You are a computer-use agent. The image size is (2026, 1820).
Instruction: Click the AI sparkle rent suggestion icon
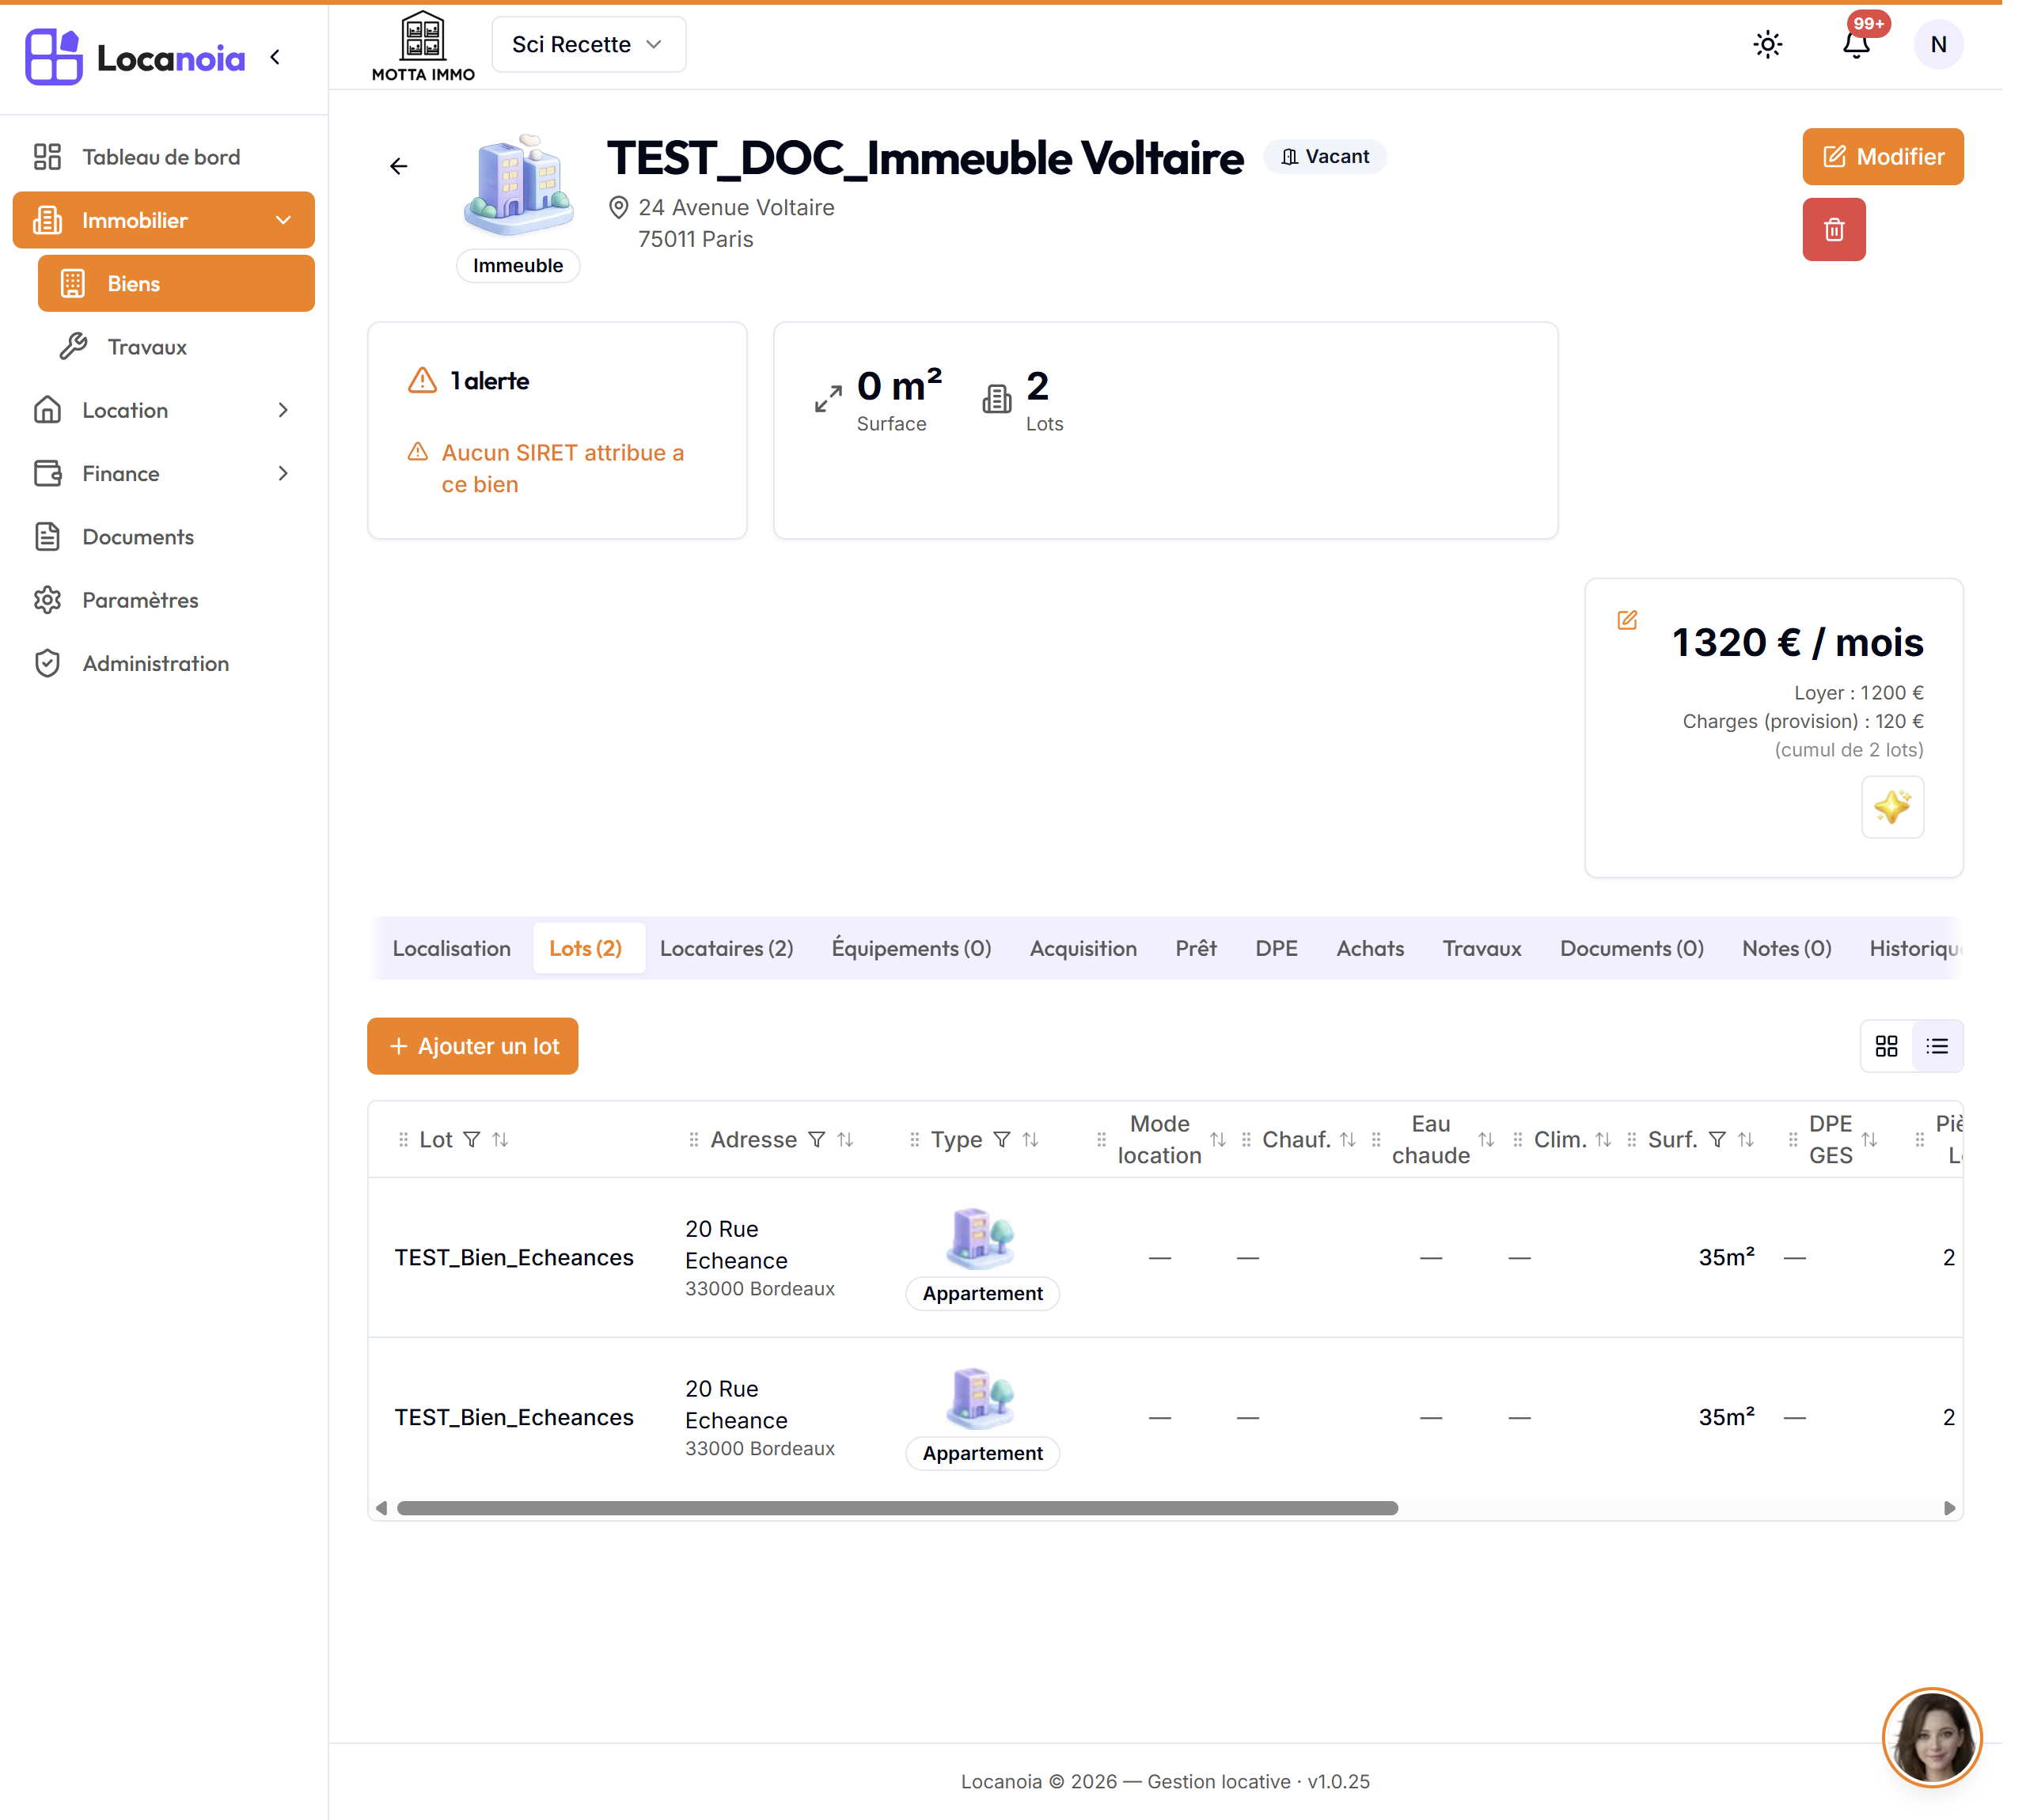[1891, 807]
